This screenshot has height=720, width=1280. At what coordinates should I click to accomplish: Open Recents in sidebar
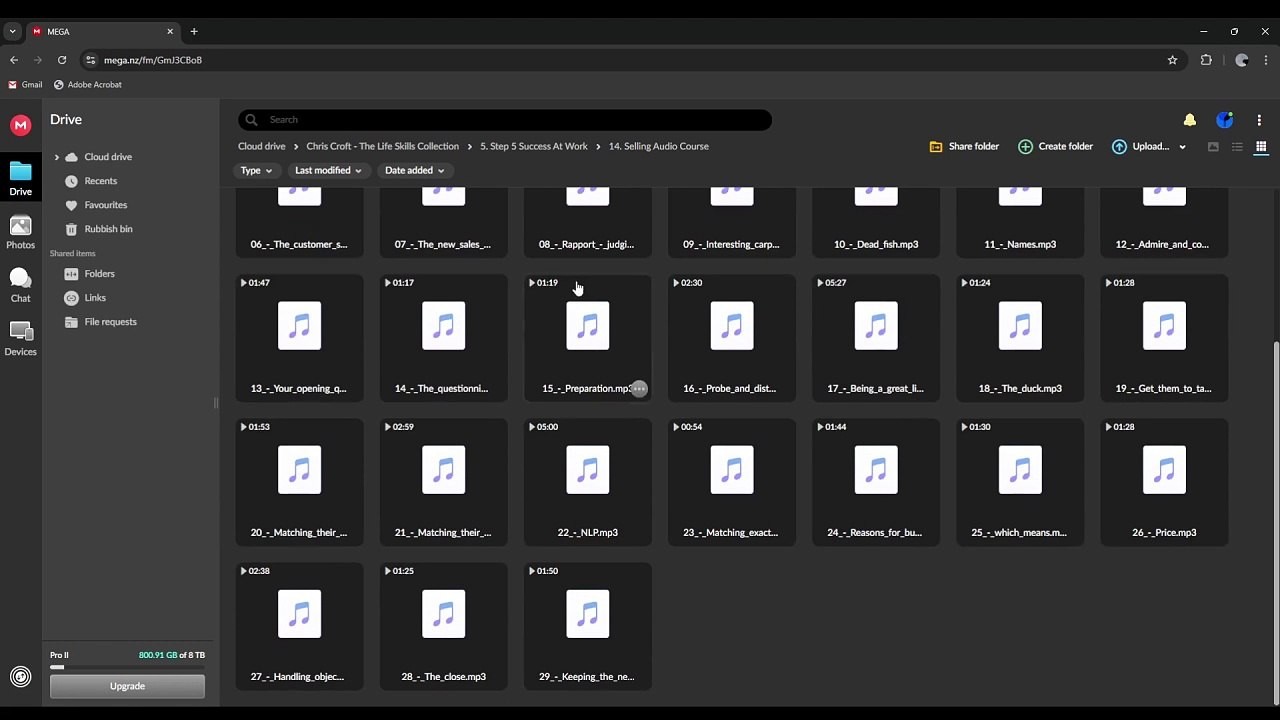[x=101, y=181]
